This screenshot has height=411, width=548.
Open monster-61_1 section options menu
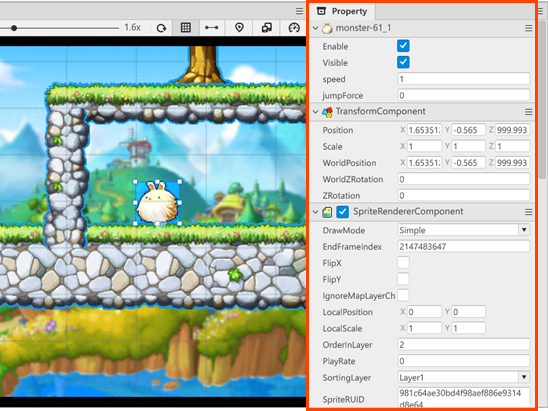click(528, 28)
